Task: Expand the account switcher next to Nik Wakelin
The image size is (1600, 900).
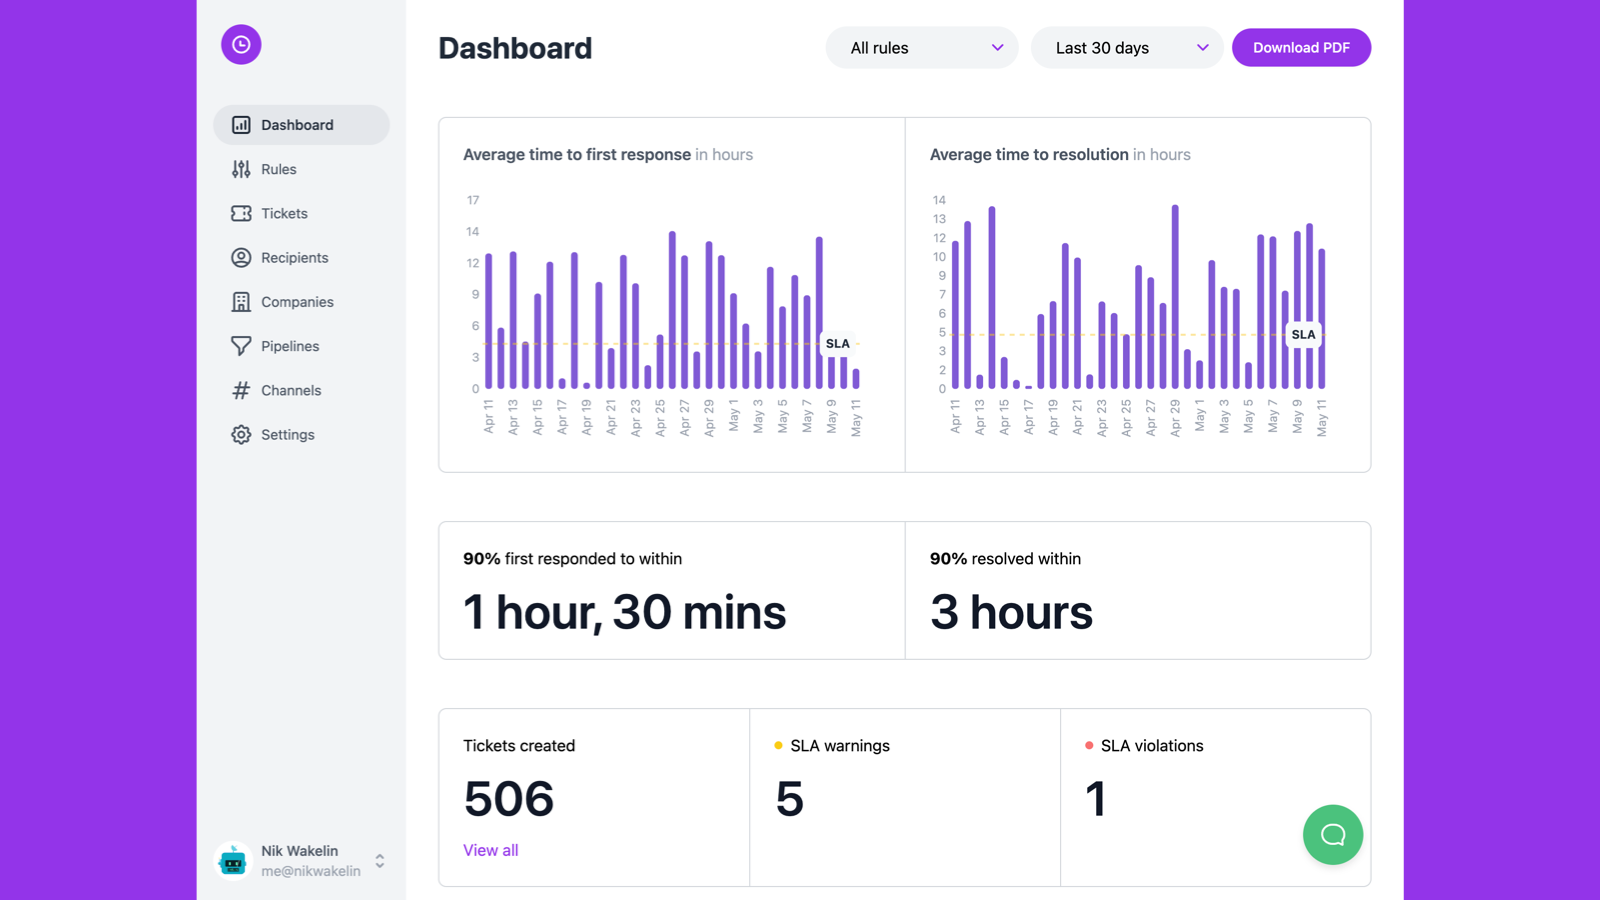Action: point(379,860)
